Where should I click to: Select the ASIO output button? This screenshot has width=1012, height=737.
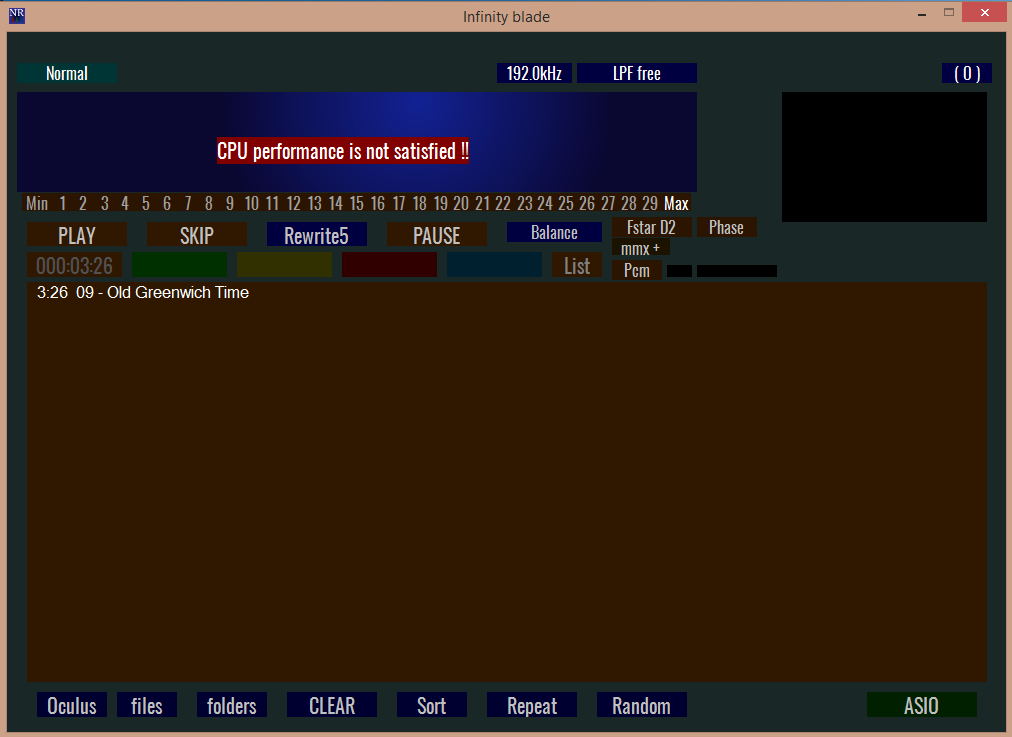[922, 705]
